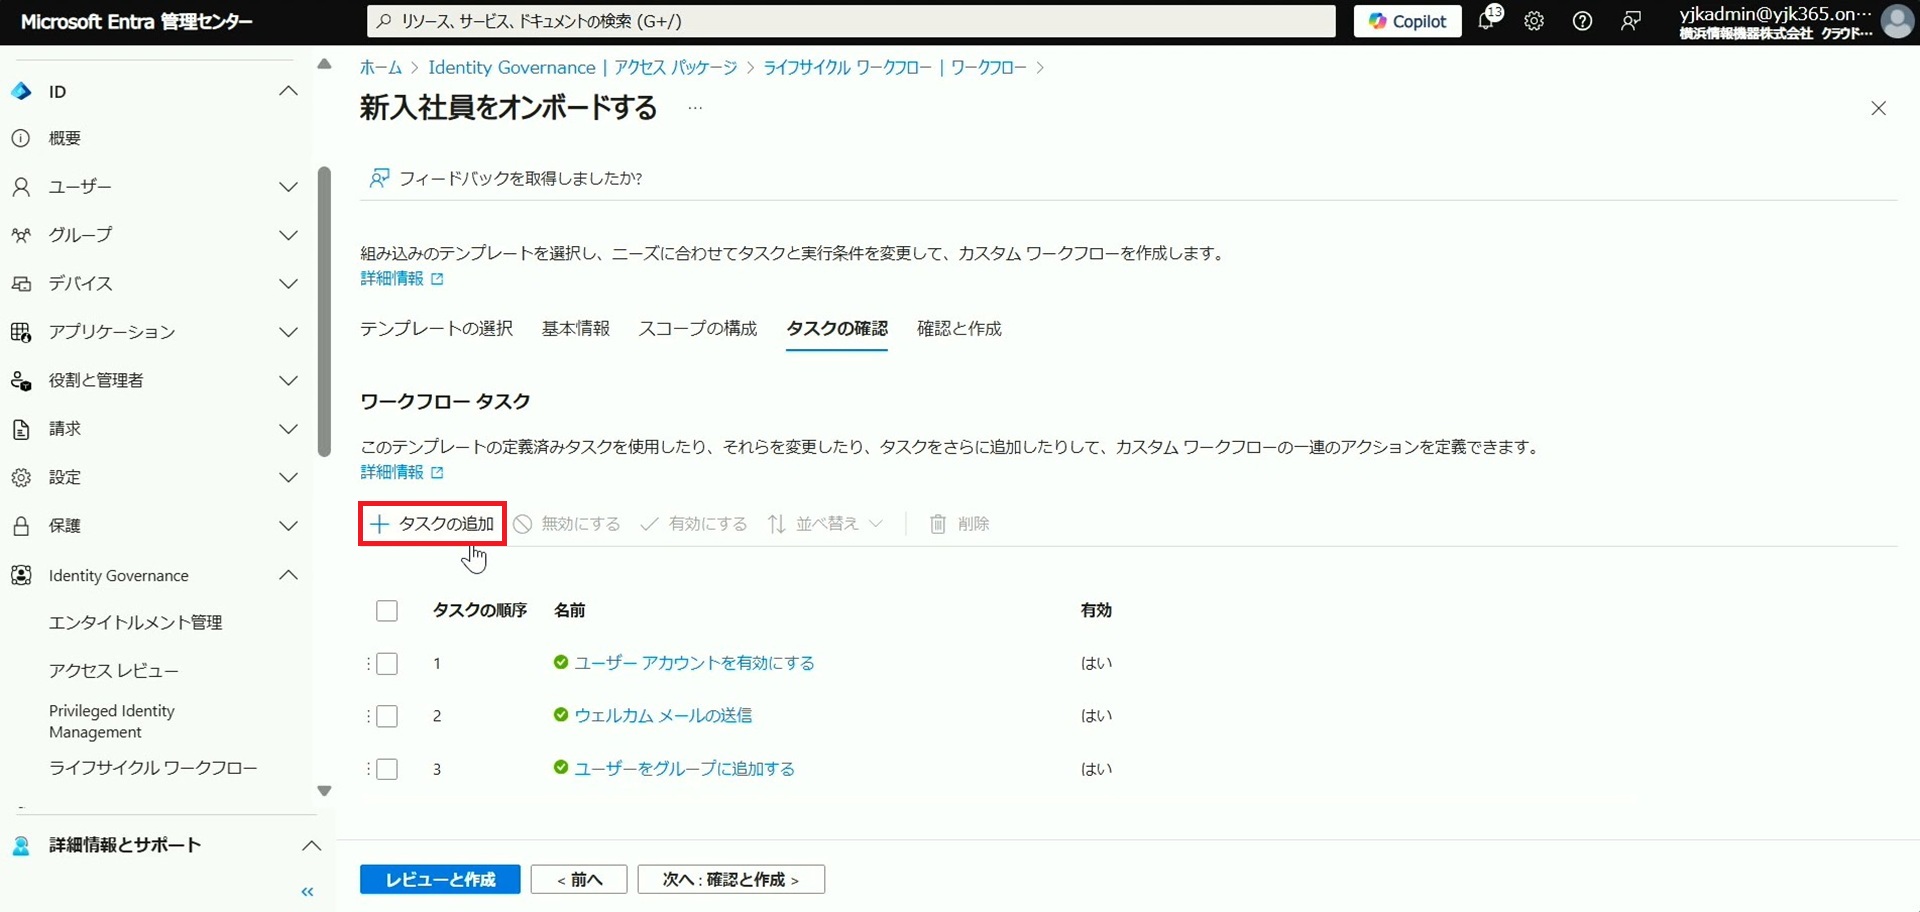
Task: Click the デバイス icon in the sidebar
Action: [21, 284]
